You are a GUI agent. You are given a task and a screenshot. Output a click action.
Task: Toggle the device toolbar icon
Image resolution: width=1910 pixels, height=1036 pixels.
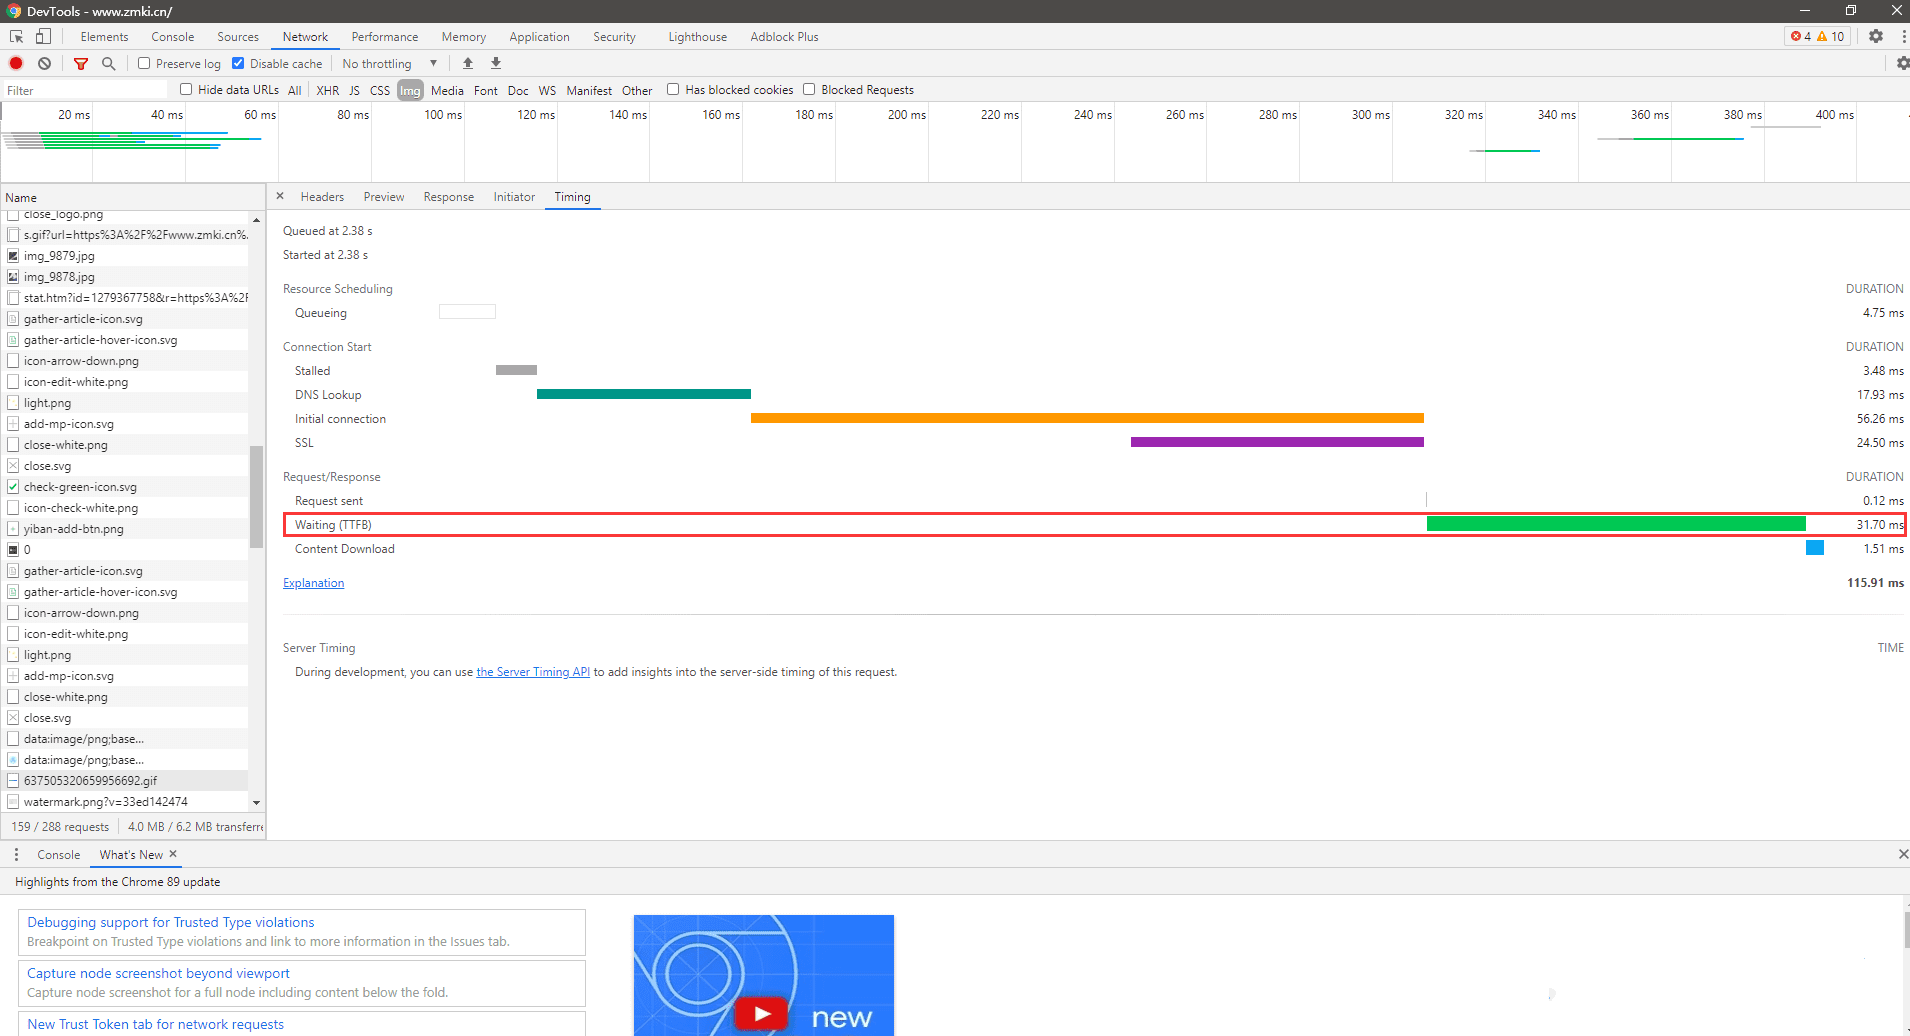click(x=43, y=36)
